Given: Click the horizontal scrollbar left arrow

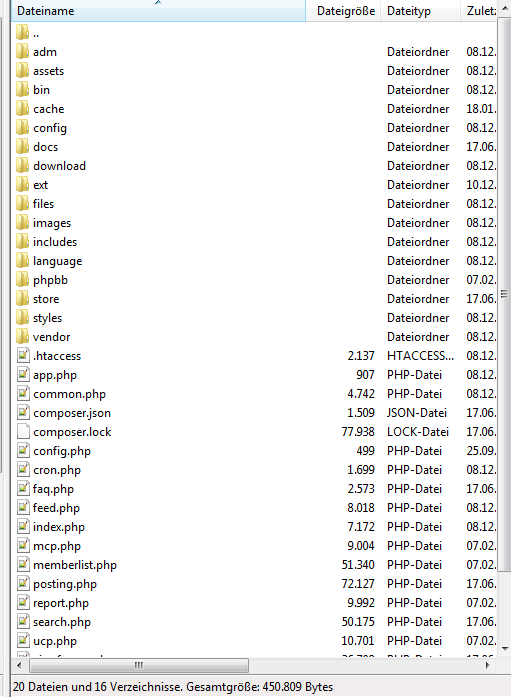Looking at the screenshot, I should click(19, 665).
